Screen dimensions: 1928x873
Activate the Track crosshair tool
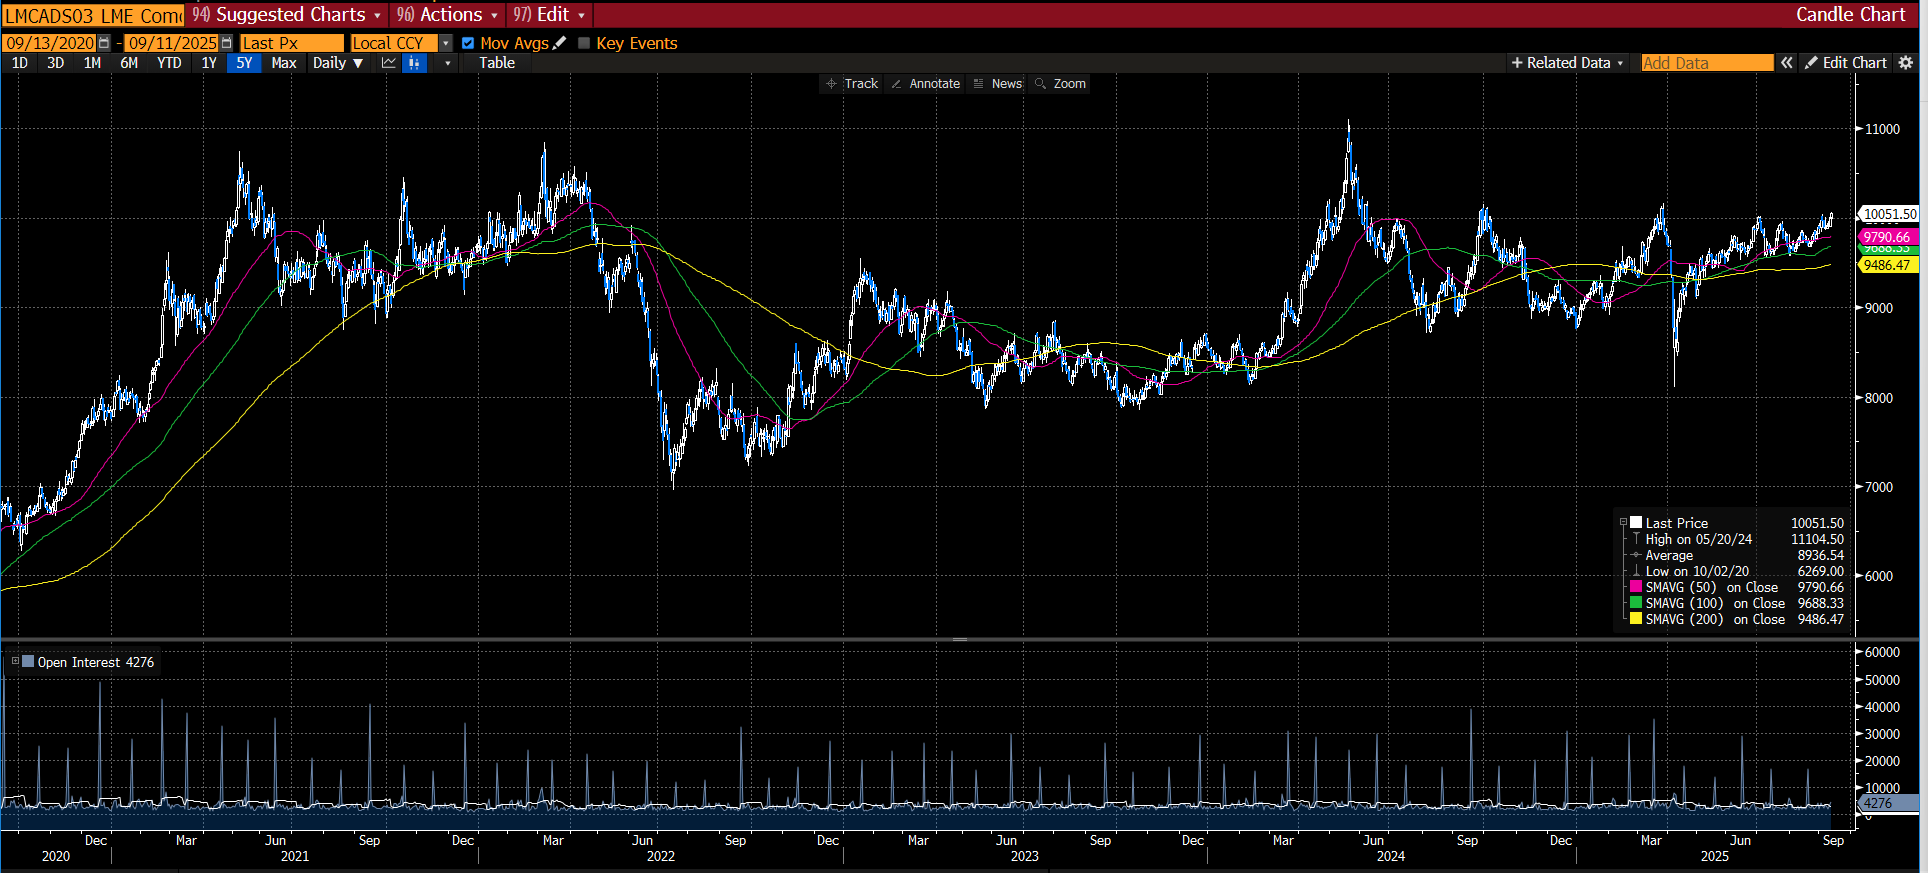pos(852,84)
